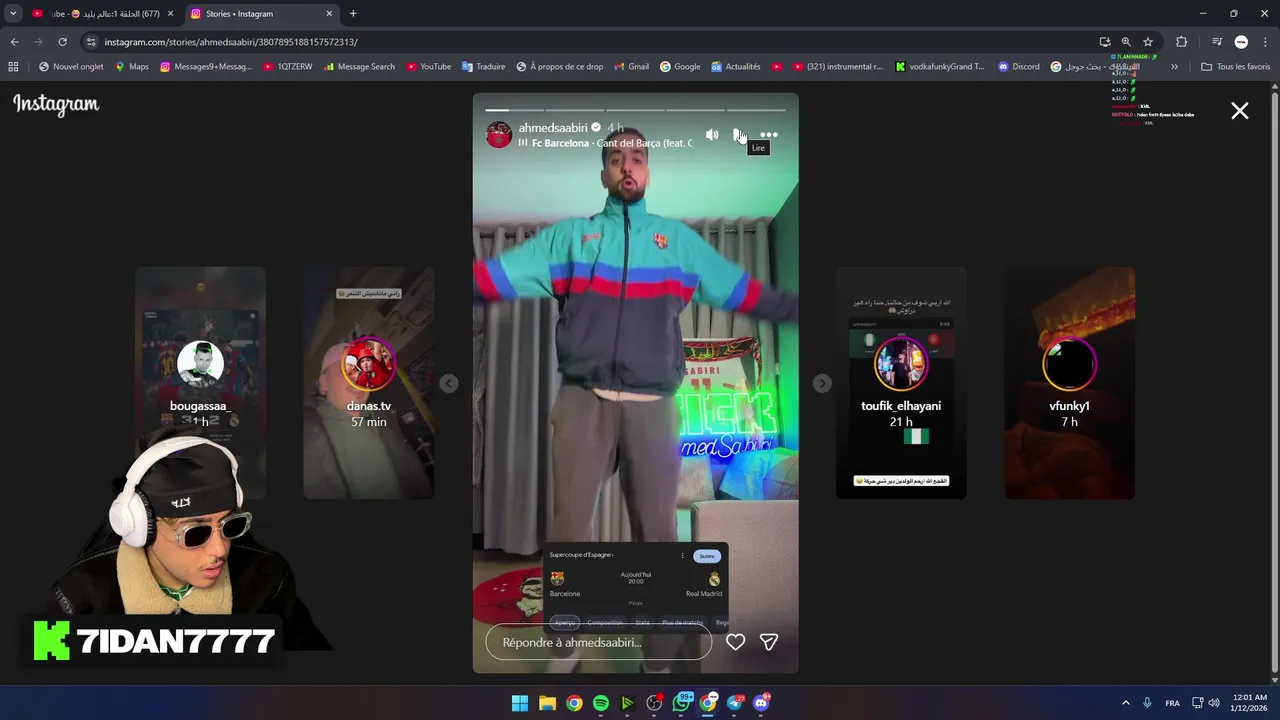
Task: Go to next story with right arrow
Action: 821,383
